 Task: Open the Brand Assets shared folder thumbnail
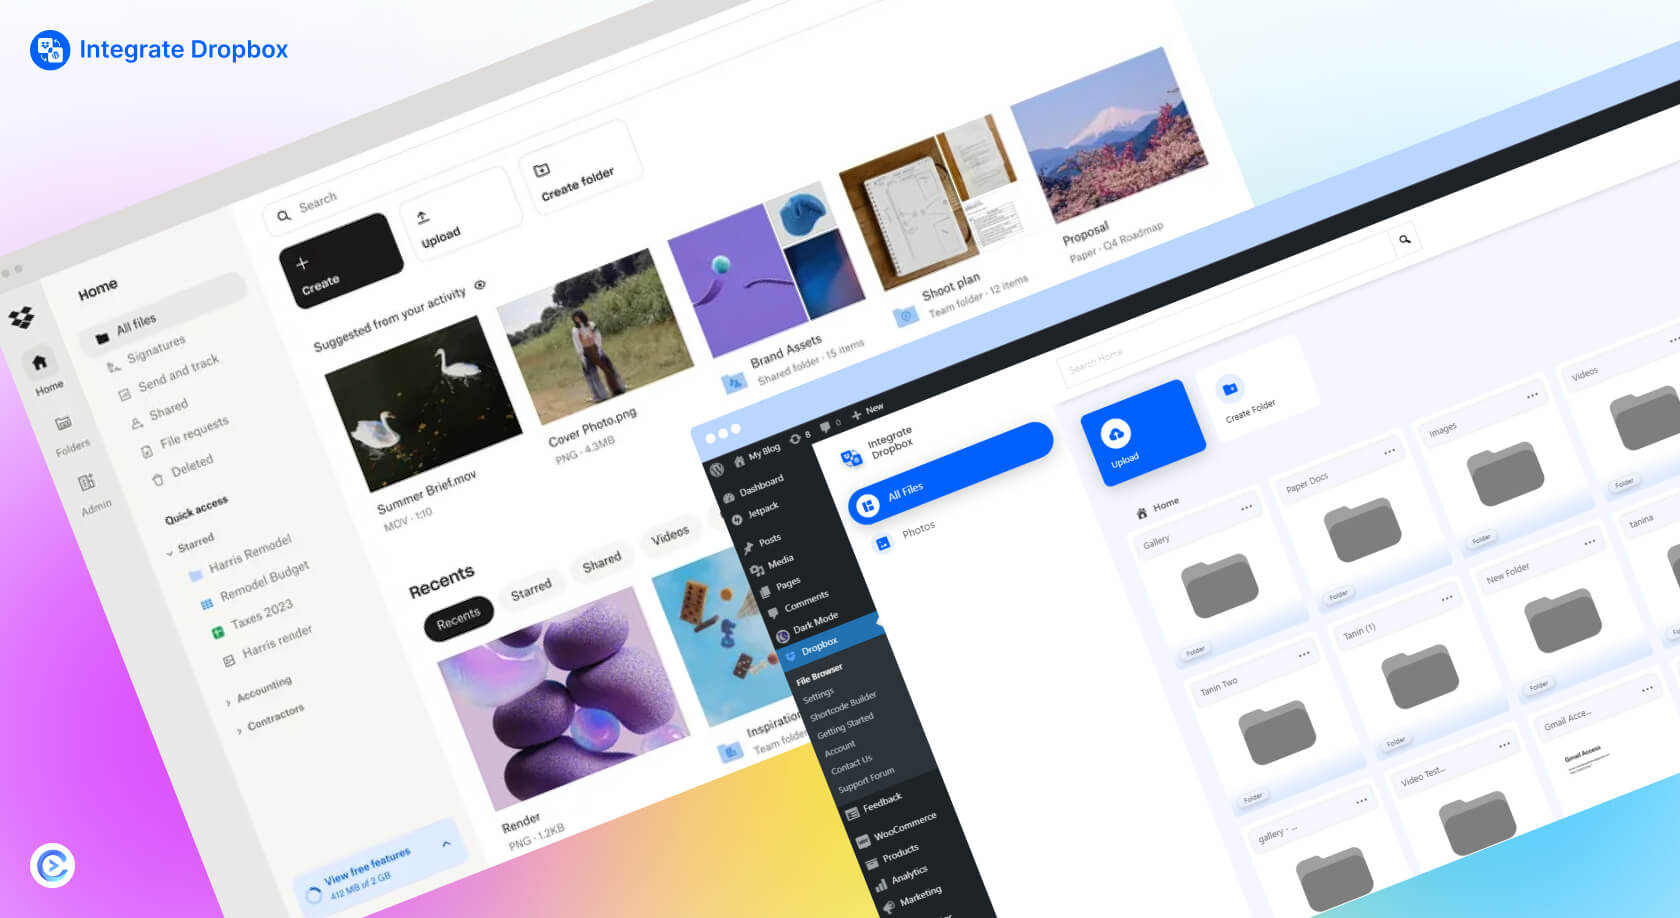point(766,268)
